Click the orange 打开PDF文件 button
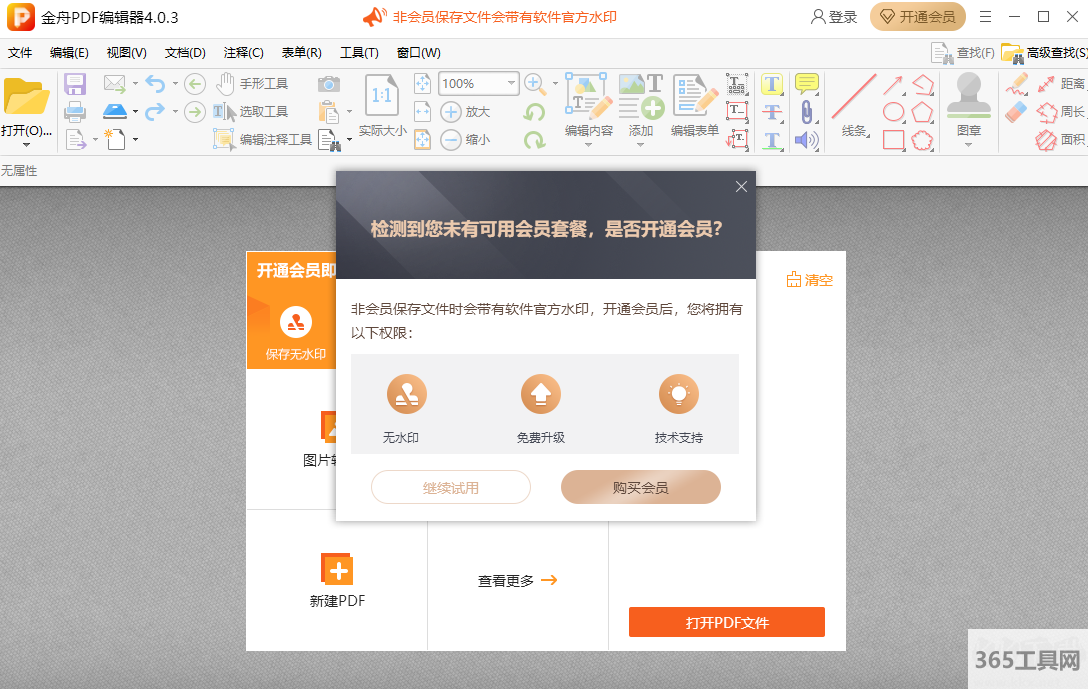Viewport: 1088px width, 689px height. coord(727,622)
